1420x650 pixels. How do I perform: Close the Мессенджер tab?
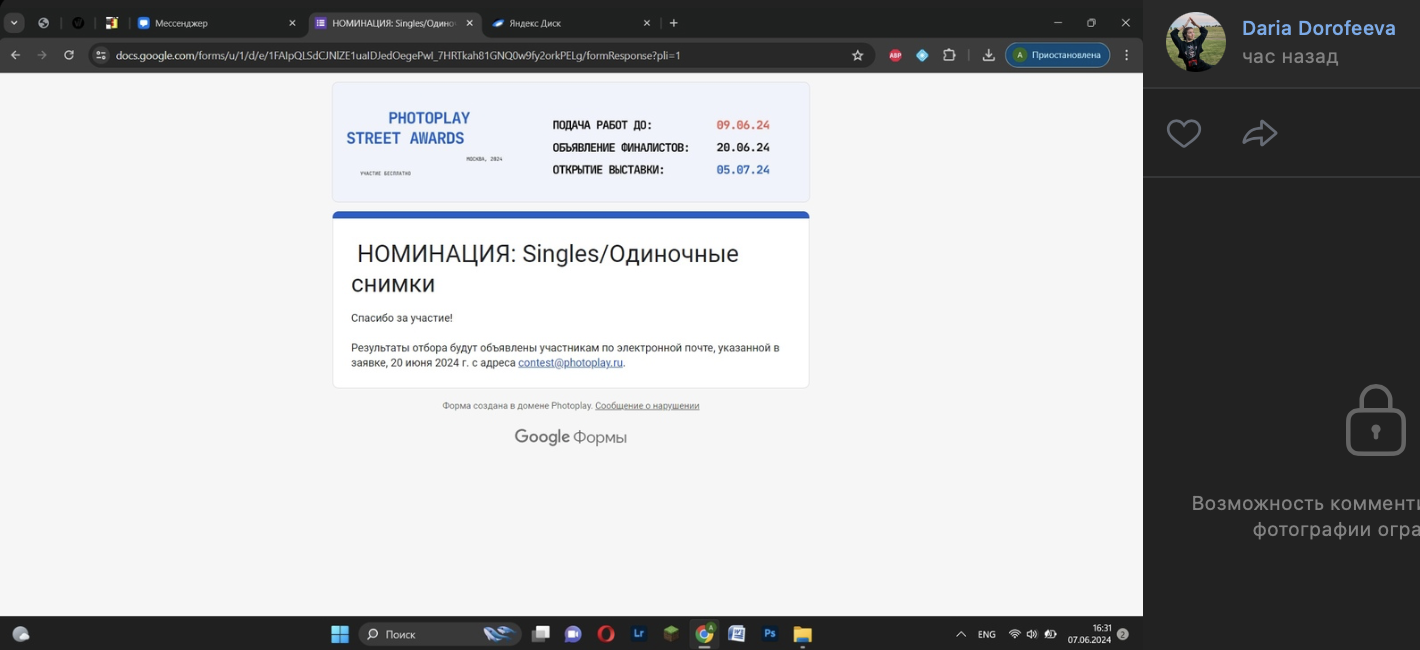pos(292,23)
